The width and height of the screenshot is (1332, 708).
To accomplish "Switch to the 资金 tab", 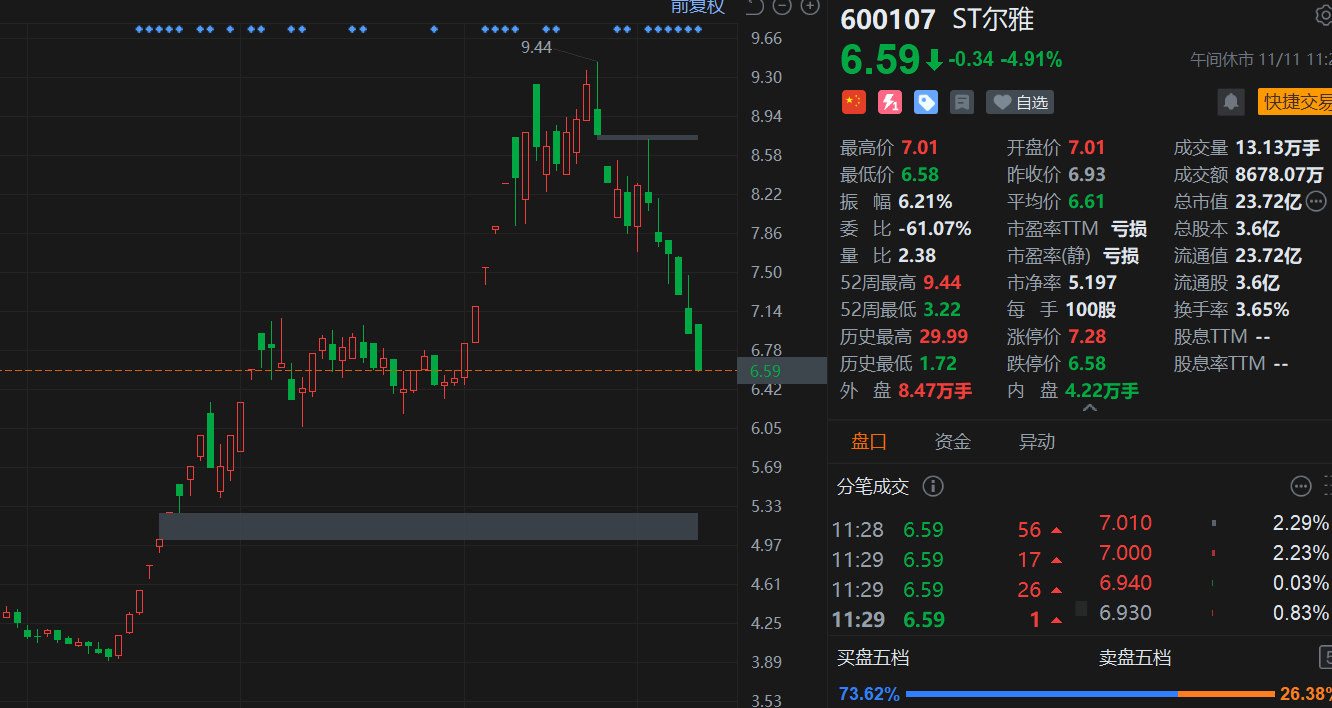I will [x=952, y=442].
